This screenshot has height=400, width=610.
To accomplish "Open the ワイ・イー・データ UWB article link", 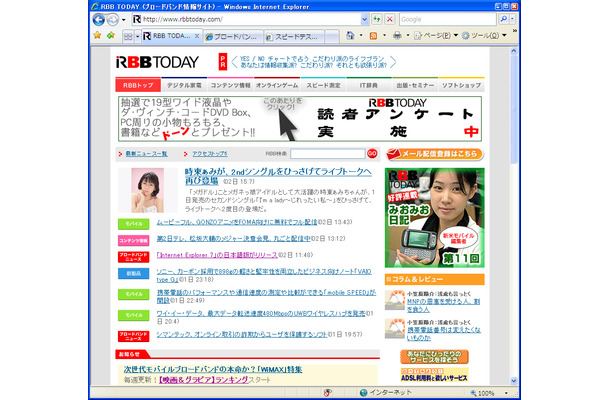I will (x=261, y=314).
